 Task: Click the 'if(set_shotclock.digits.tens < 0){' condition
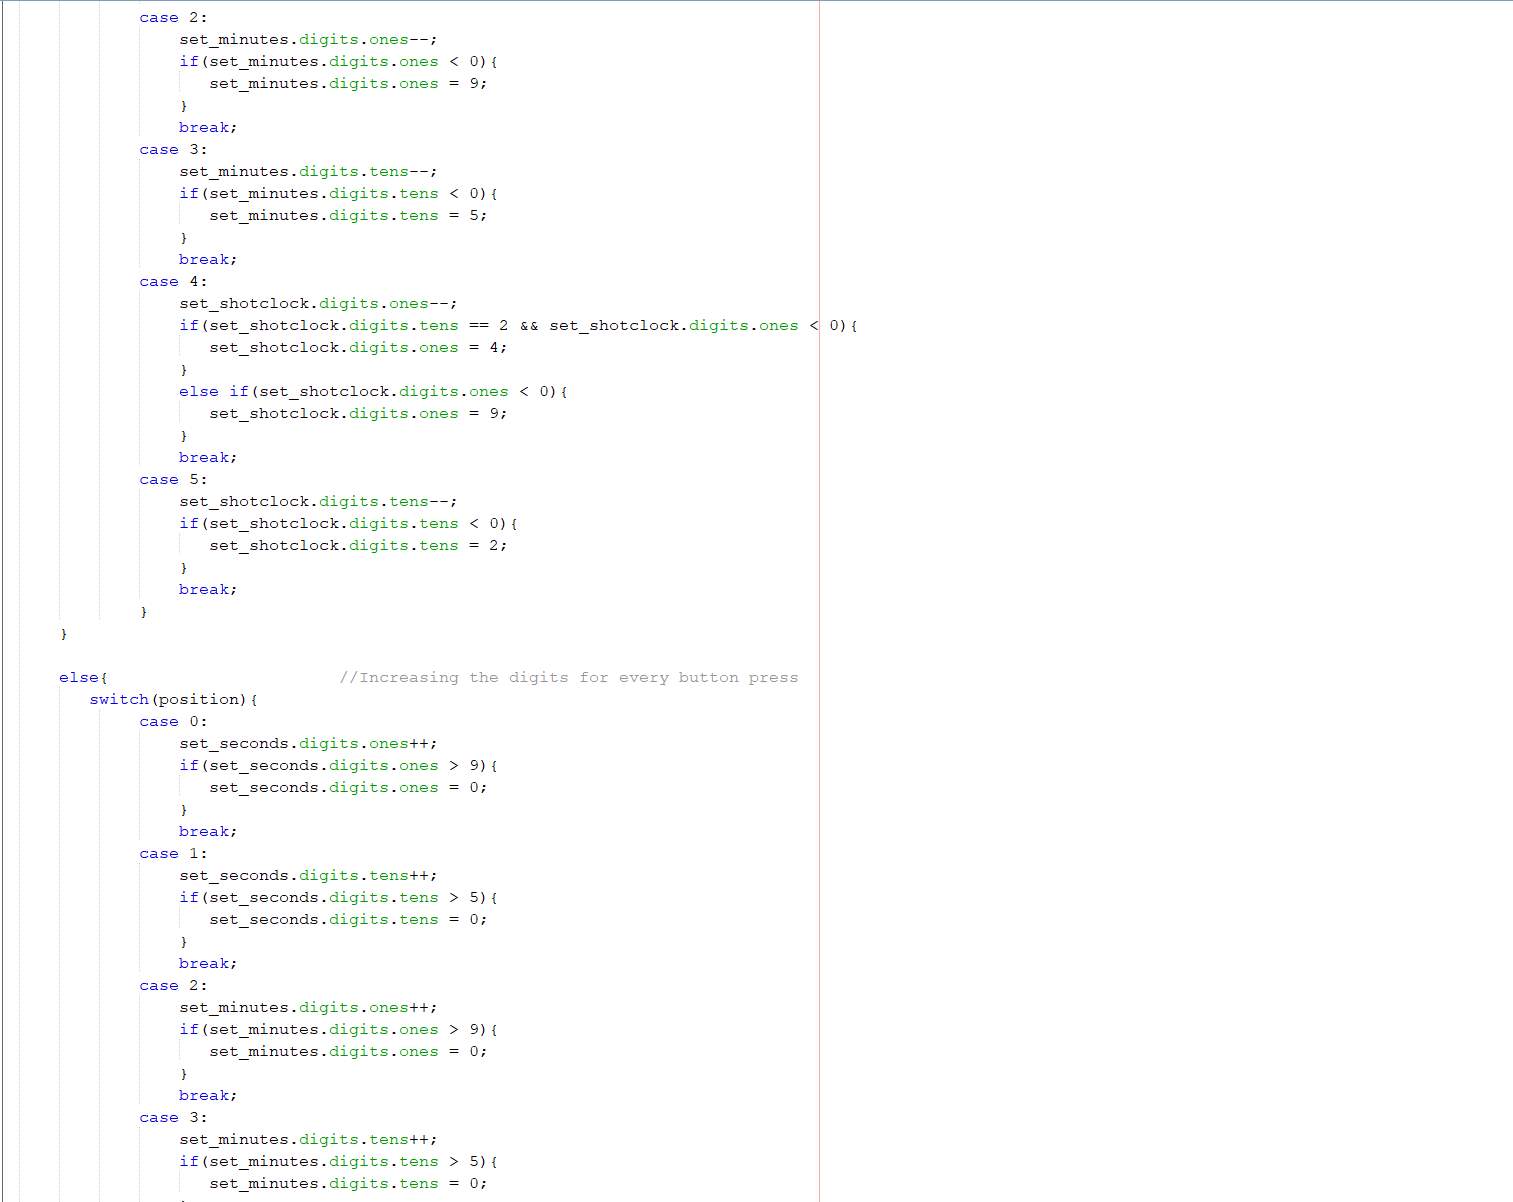coord(348,524)
